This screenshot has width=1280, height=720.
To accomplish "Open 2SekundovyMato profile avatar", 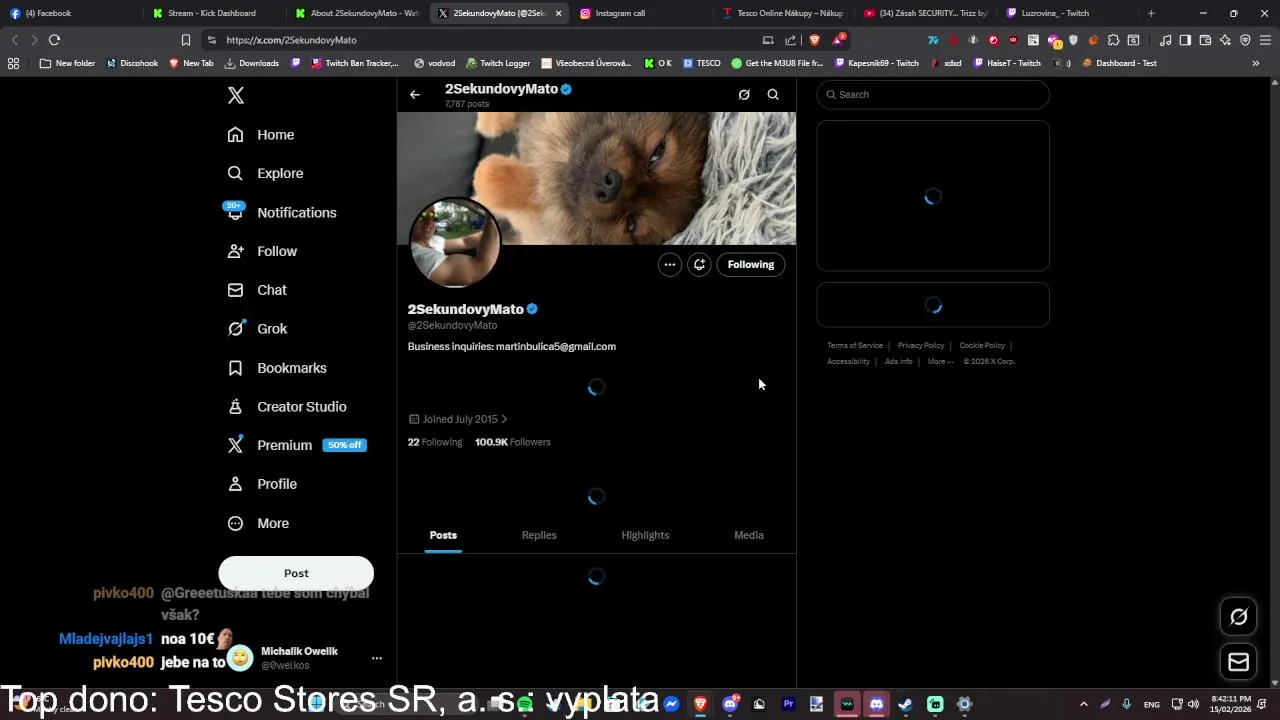I will point(455,243).
